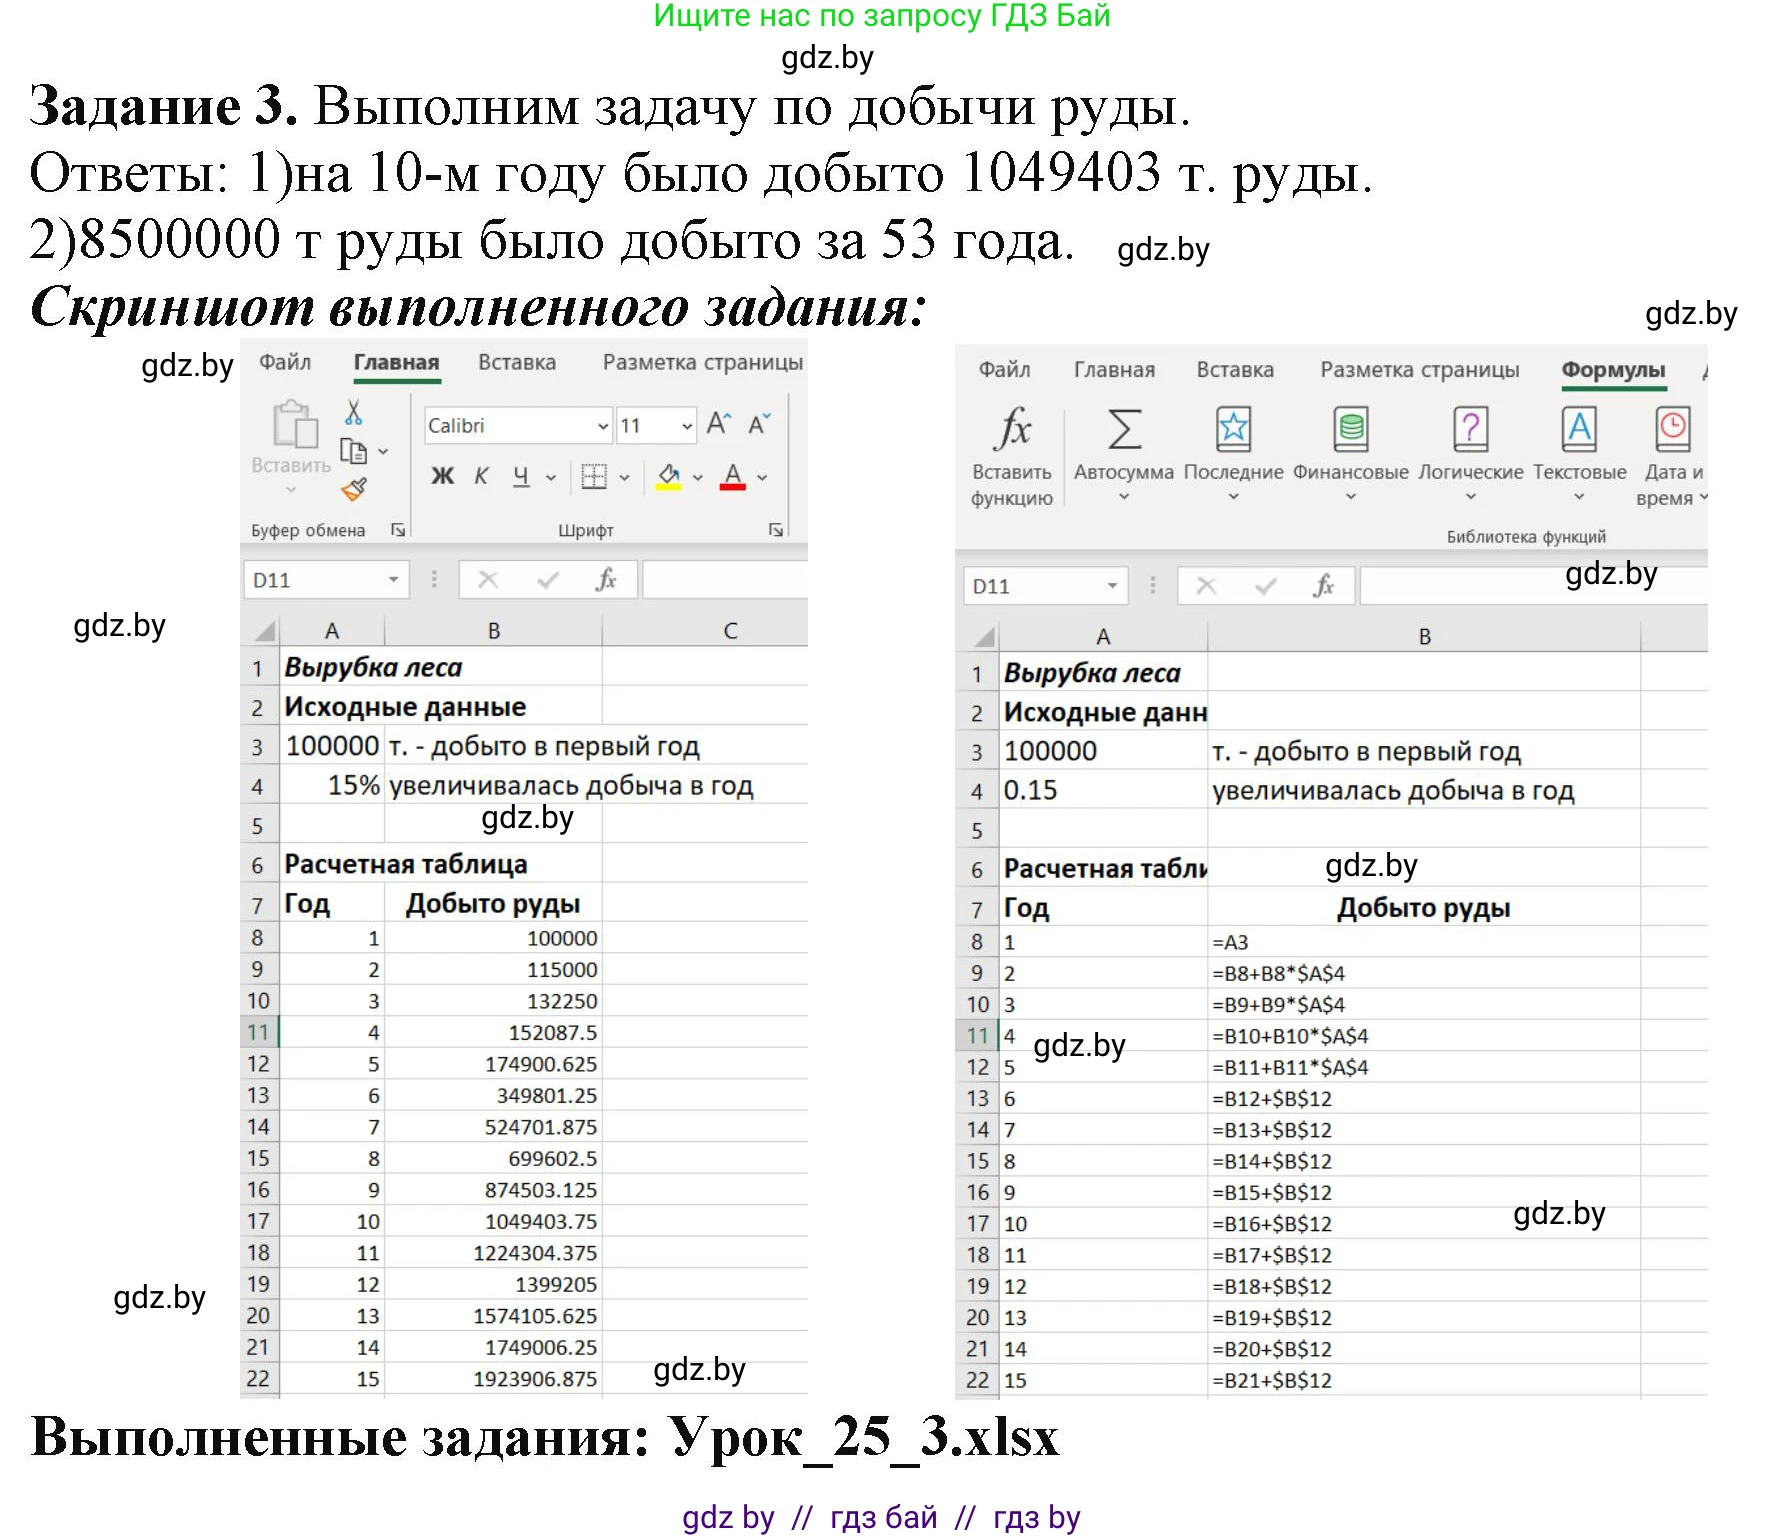
Task: Select row 11 header in left sheet
Action: coord(259,1032)
